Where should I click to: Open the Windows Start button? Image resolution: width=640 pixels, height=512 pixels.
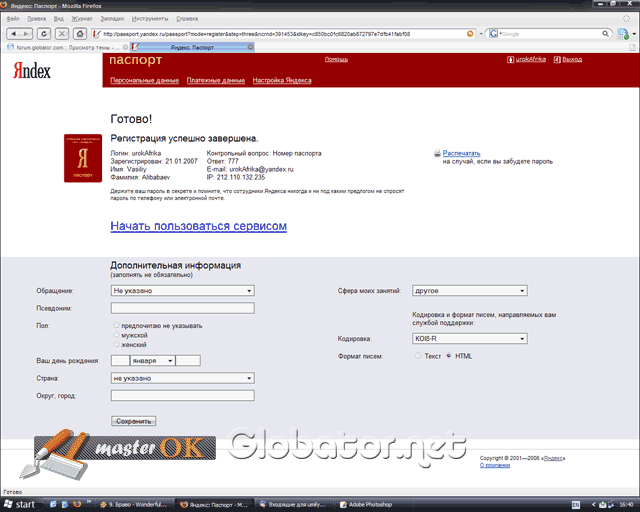20,505
